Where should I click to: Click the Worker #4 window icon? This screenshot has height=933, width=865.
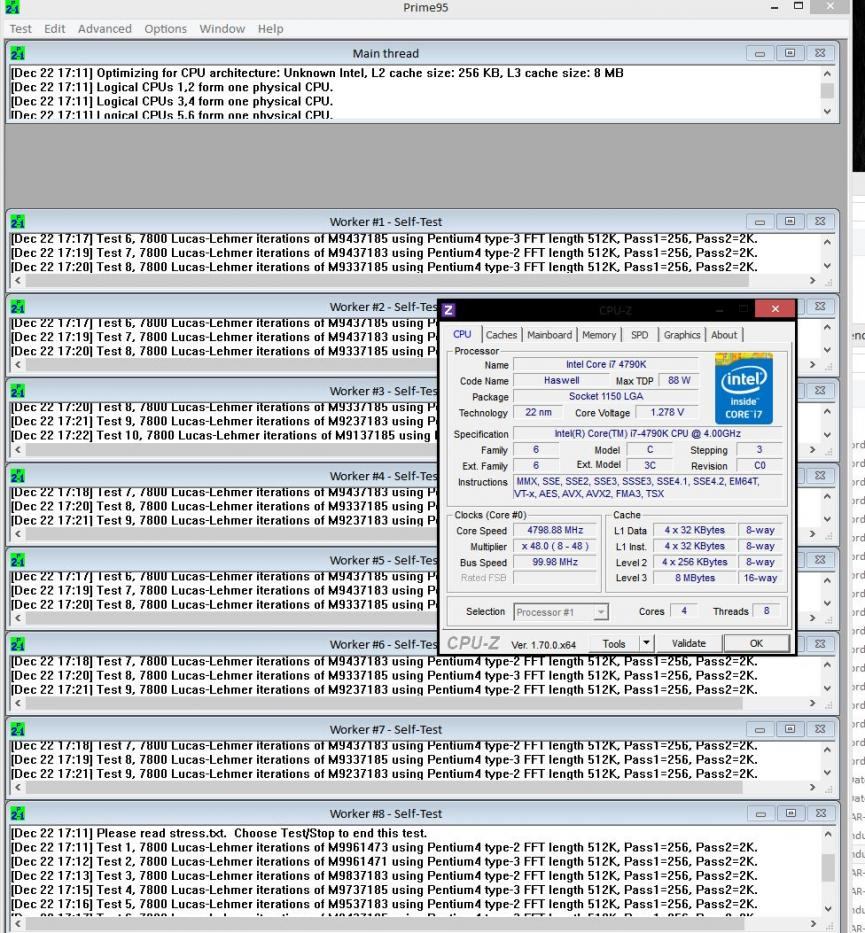click(17, 476)
